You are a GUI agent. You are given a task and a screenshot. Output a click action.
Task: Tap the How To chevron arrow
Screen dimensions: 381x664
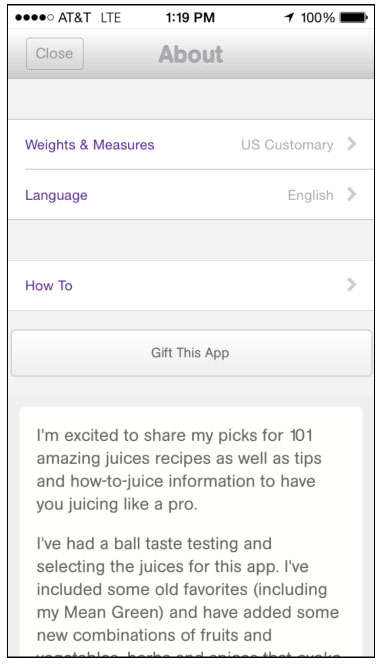(x=351, y=285)
